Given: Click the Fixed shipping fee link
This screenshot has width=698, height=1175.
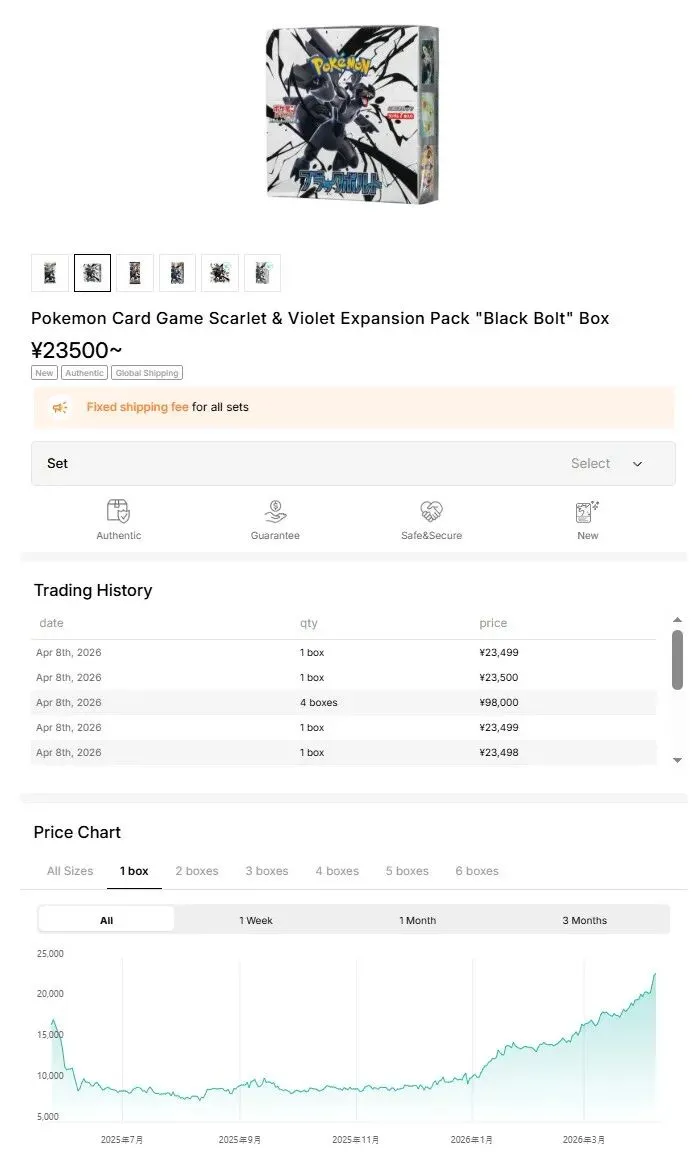Looking at the screenshot, I should point(137,407).
